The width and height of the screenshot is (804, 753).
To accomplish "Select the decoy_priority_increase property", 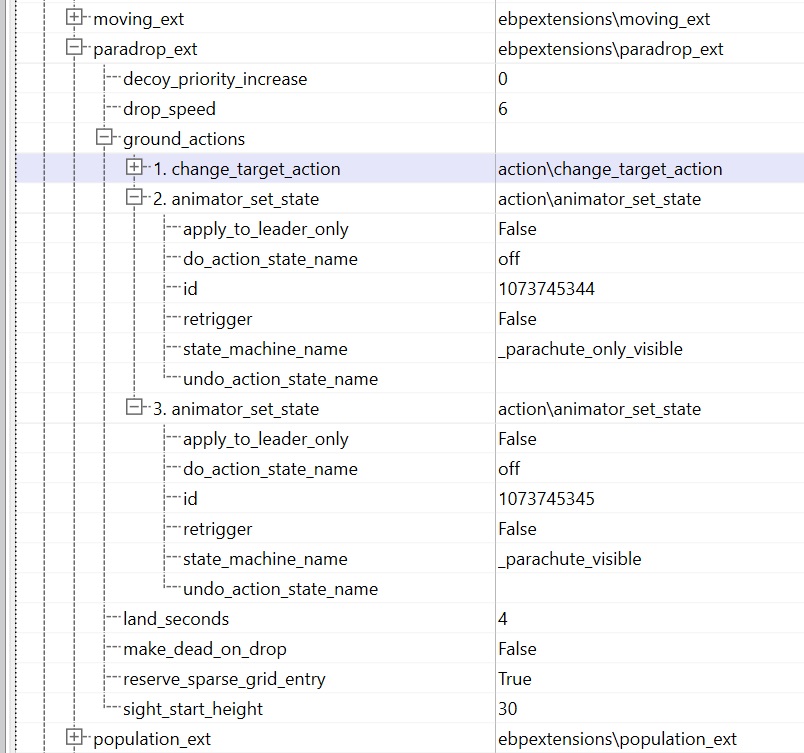I will (214, 79).
